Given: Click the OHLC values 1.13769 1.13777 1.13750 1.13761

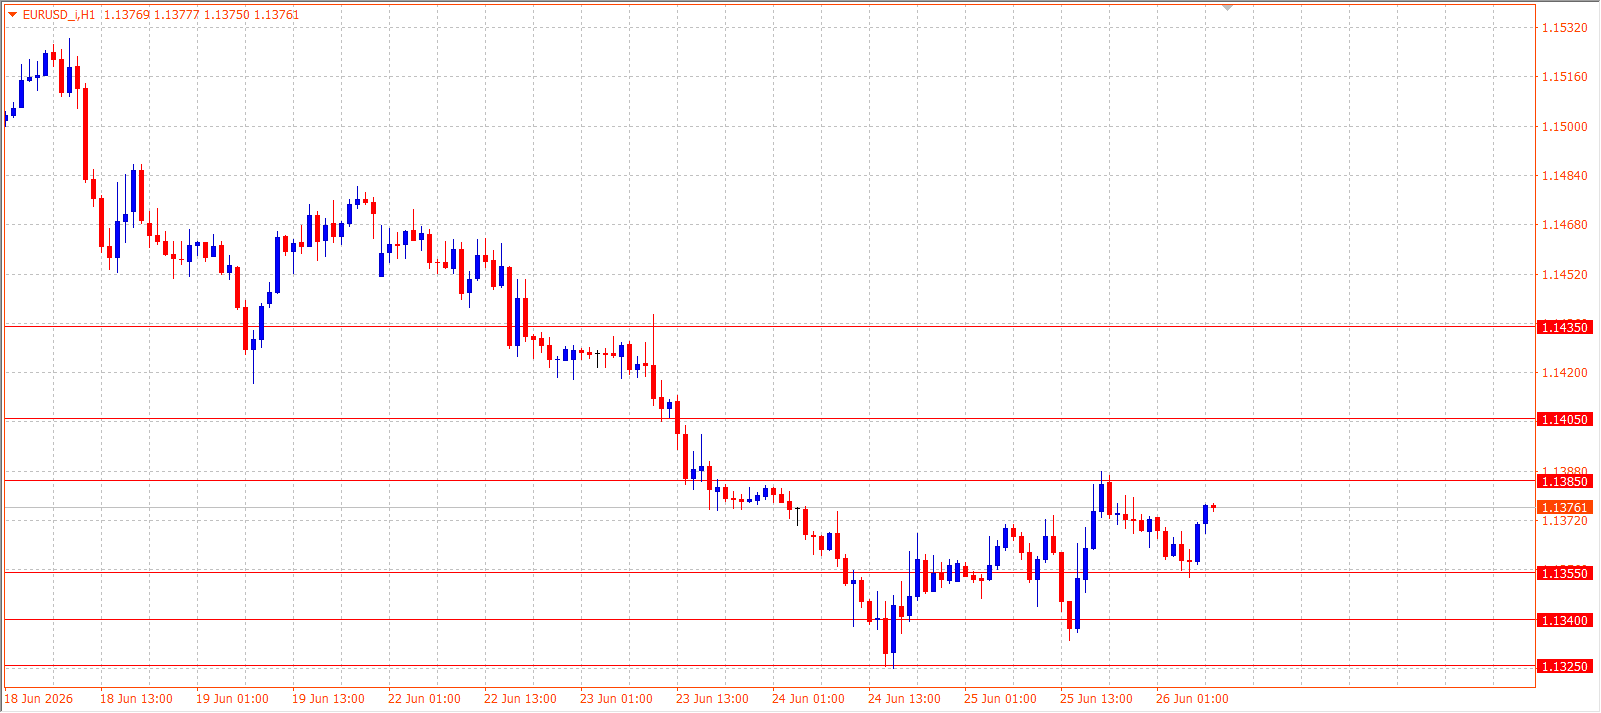Looking at the screenshot, I should pyautogui.click(x=201, y=15).
